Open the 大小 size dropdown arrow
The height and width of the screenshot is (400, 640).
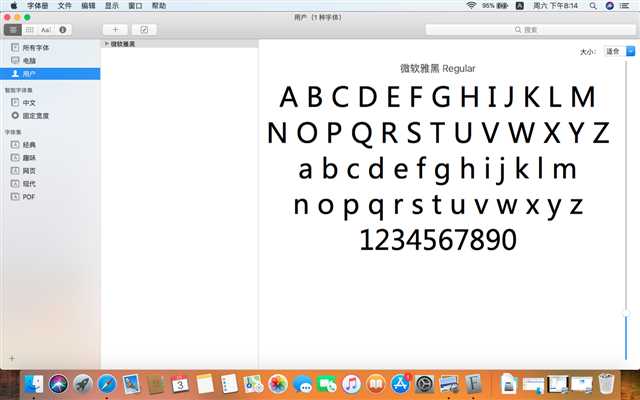coord(631,51)
